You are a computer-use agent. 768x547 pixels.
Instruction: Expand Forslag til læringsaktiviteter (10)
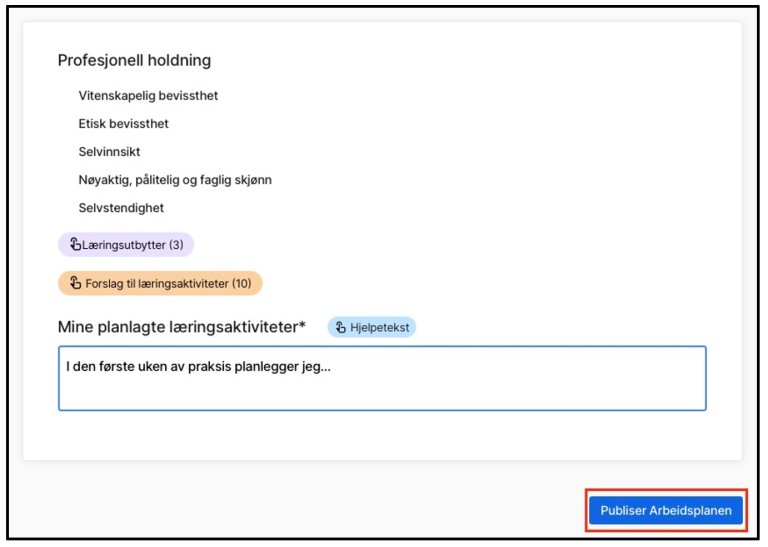(160, 283)
